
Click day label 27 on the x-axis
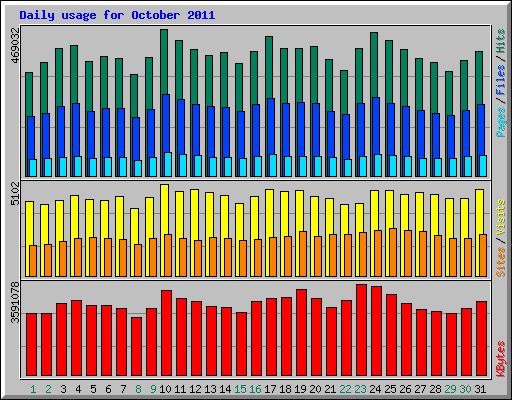420,389
